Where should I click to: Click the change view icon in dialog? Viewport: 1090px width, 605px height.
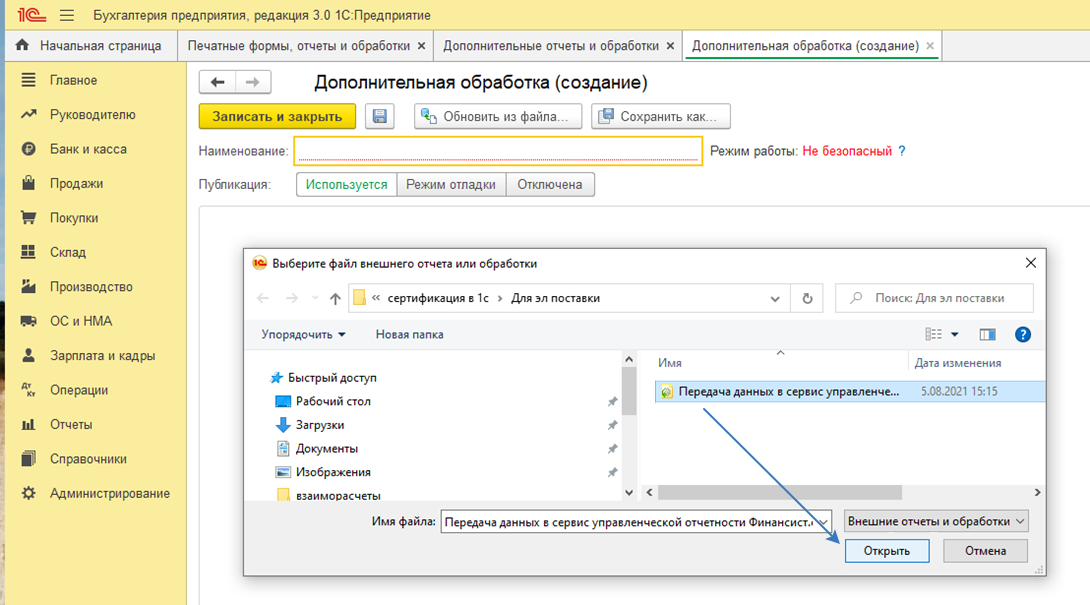pyautogui.click(x=934, y=334)
